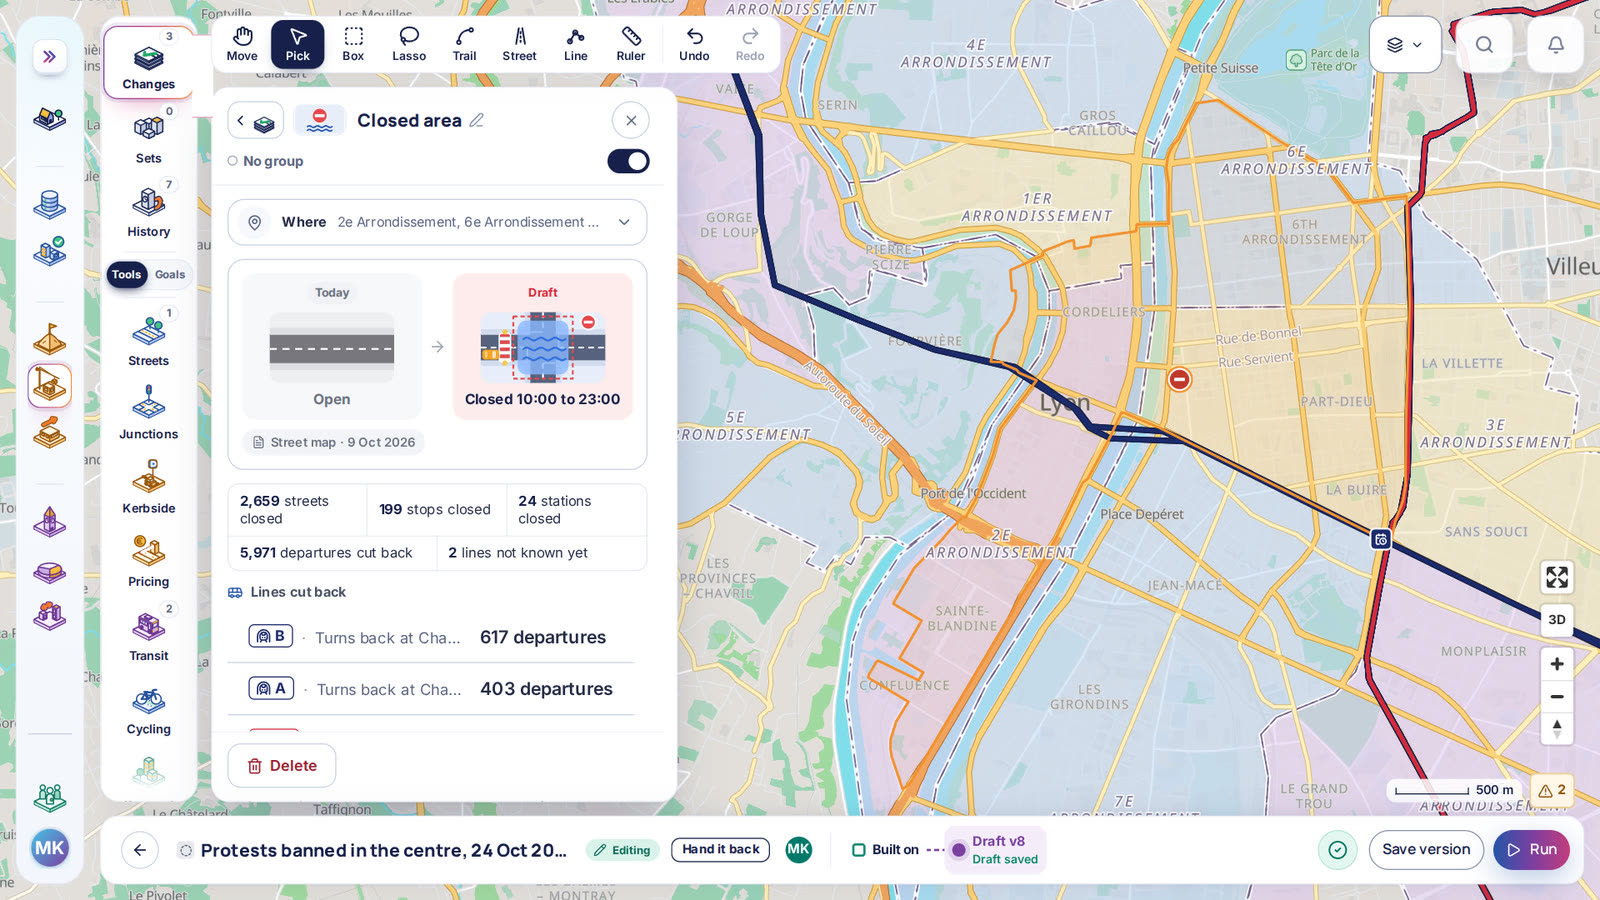The height and width of the screenshot is (900, 1600).
Task: Choose the Lasso selection tool
Action: [409, 44]
